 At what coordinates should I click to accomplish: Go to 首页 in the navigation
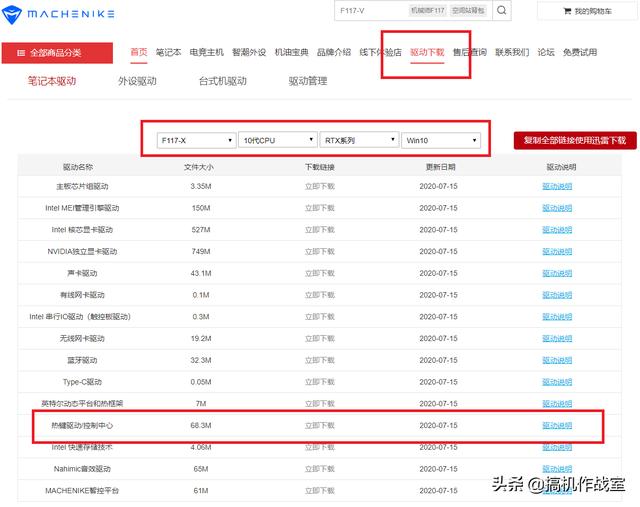click(x=139, y=52)
